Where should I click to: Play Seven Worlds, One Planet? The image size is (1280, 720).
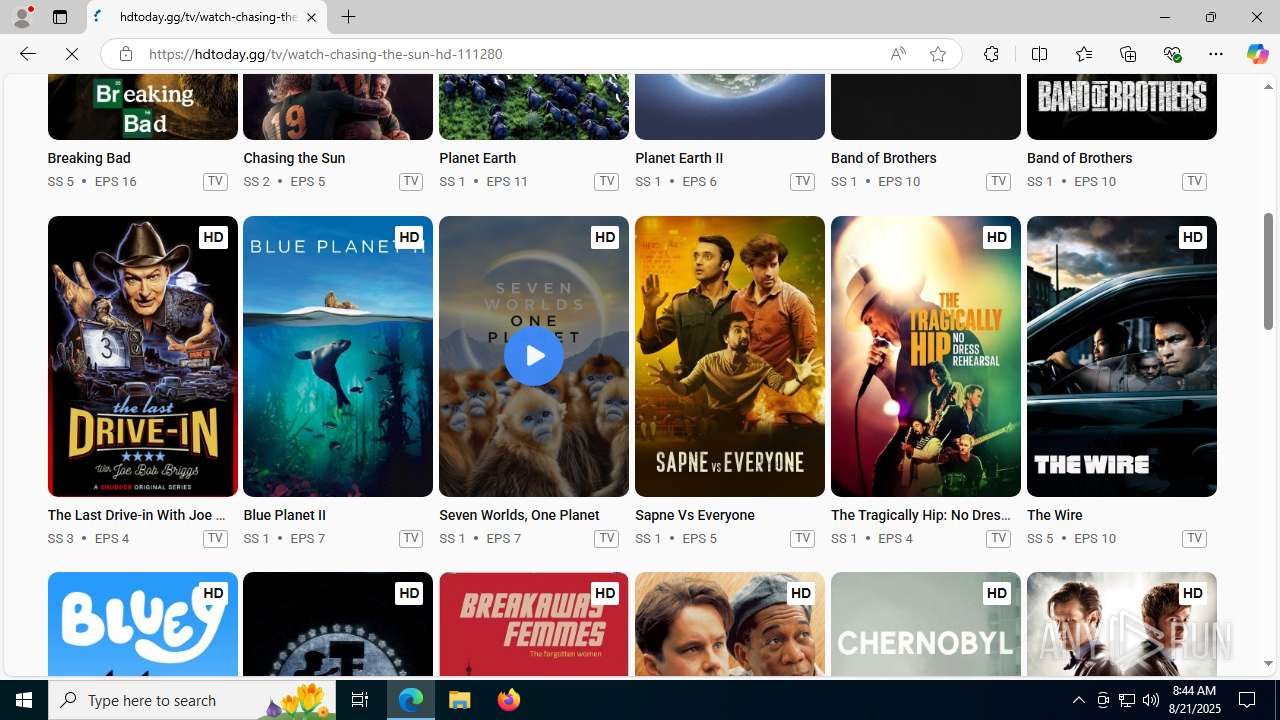tap(533, 355)
